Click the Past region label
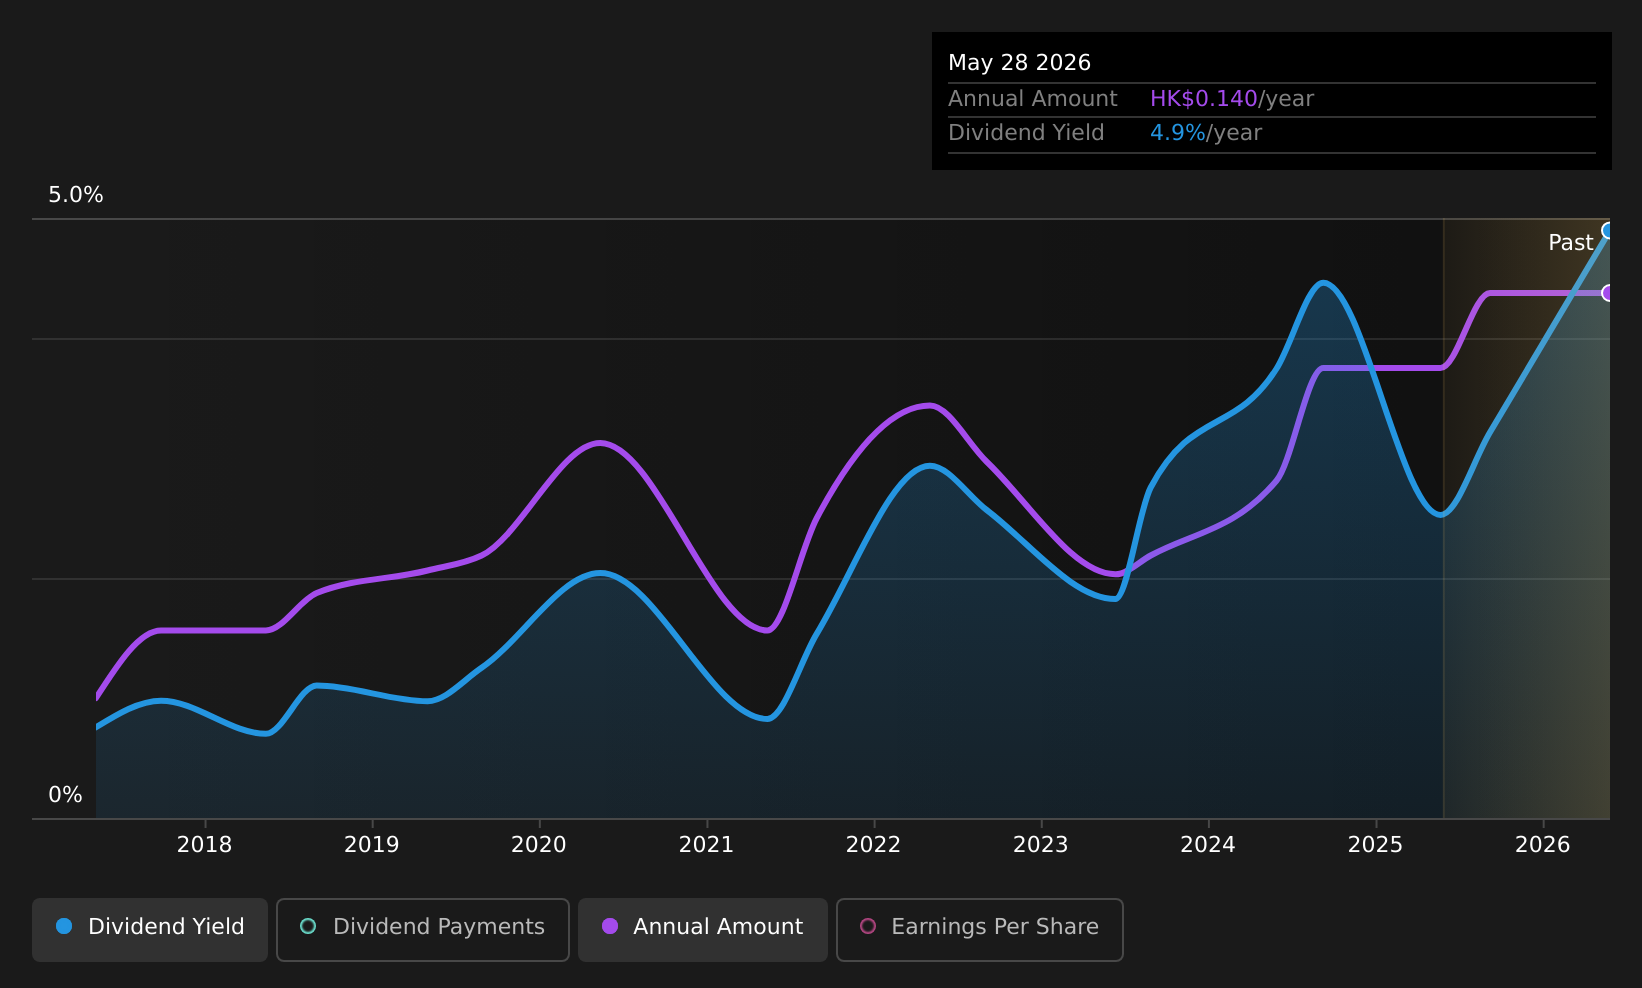This screenshot has height=988, width=1642. 1570,243
